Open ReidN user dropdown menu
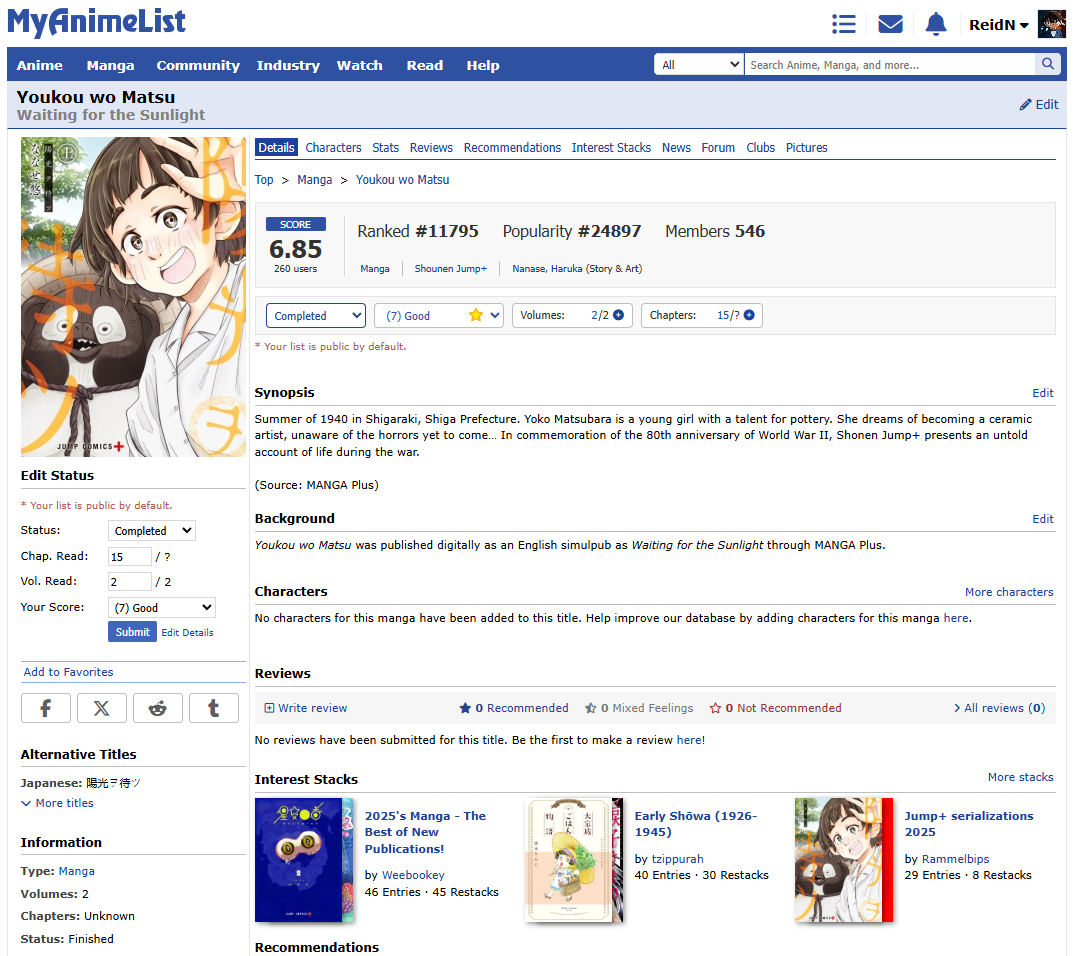This screenshot has height=956, width=1078. pyautogui.click(x=998, y=25)
